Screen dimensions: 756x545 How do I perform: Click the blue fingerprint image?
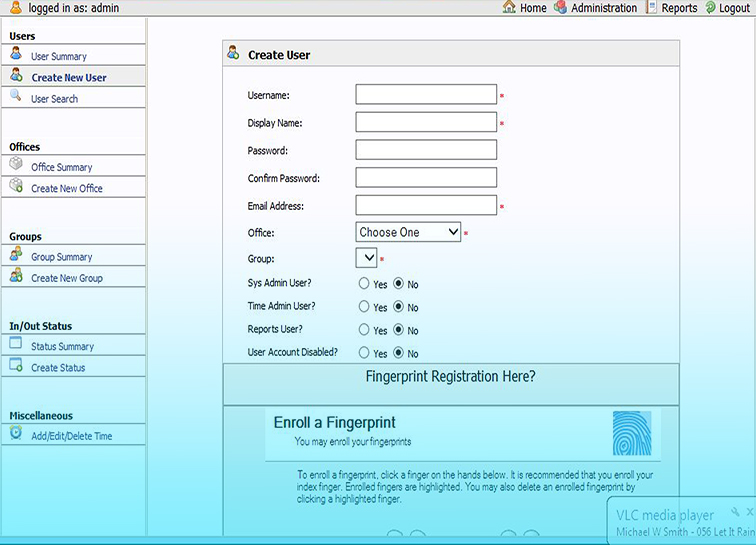(x=632, y=433)
